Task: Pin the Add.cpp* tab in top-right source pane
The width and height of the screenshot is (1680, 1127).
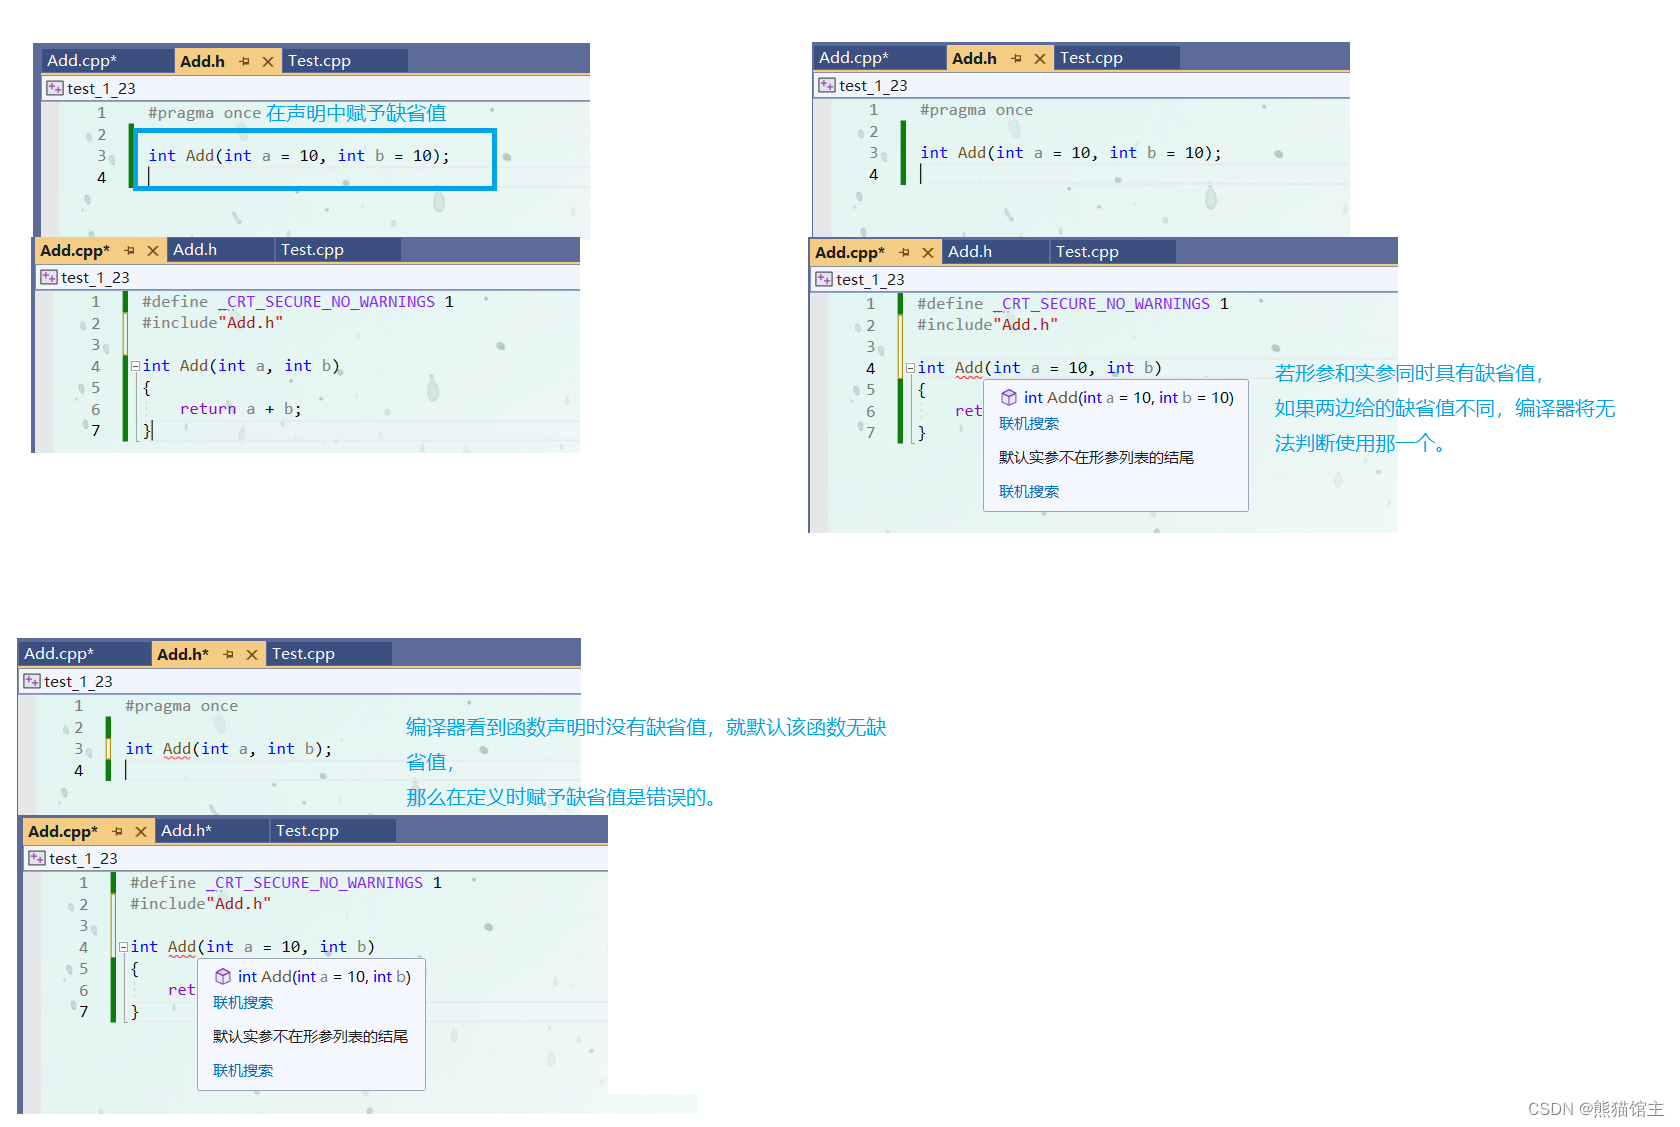Action: [x=904, y=253]
